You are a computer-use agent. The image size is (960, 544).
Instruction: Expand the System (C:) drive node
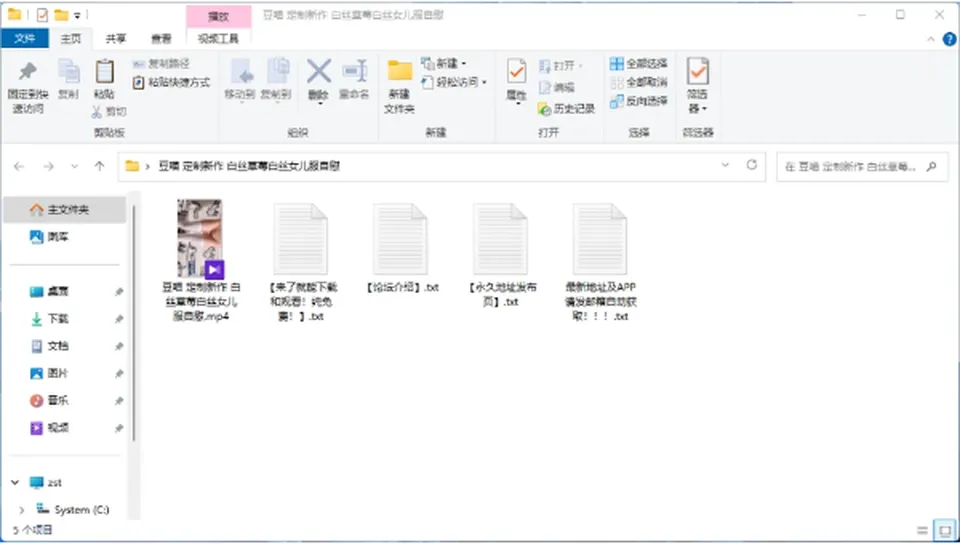click(x=22, y=510)
